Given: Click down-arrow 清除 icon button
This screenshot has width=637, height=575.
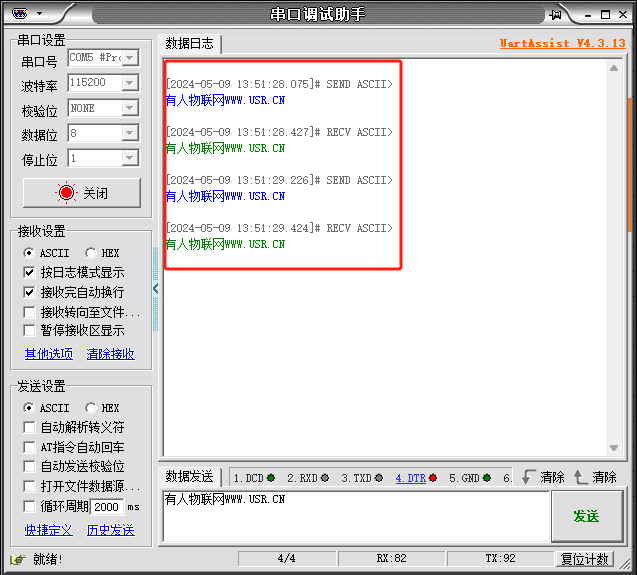Looking at the screenshot, I should (543, 477).
